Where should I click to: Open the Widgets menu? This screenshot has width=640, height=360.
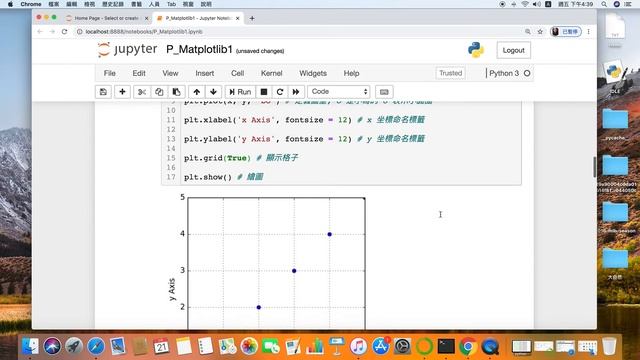coord(313,73)
